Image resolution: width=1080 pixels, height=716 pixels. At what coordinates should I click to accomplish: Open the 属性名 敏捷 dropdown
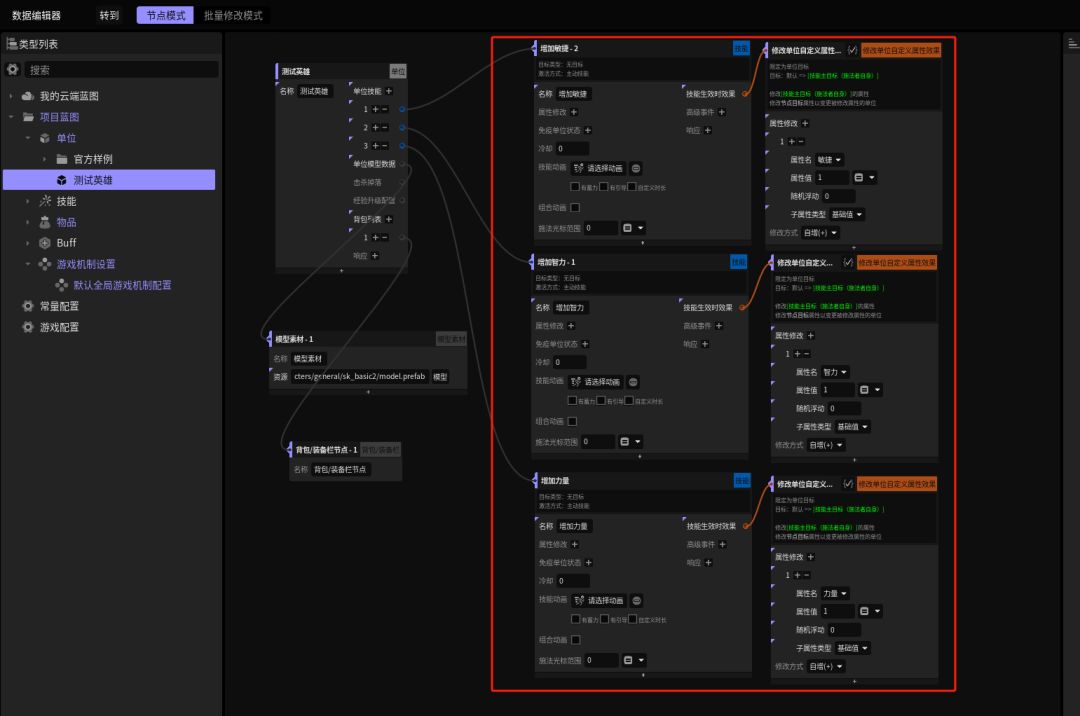click(830, 159)
